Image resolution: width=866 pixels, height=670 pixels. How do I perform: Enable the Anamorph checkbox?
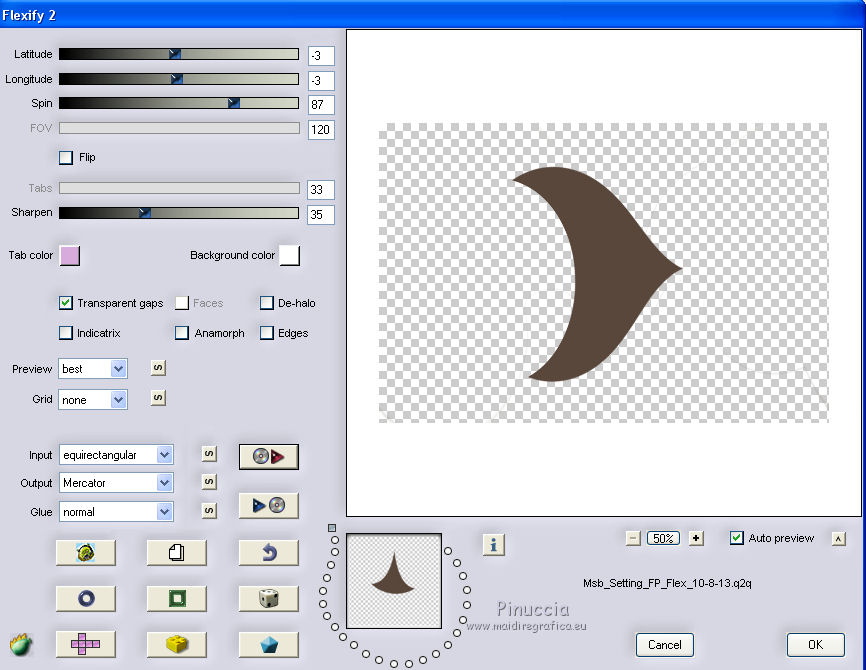click(182, 333)
